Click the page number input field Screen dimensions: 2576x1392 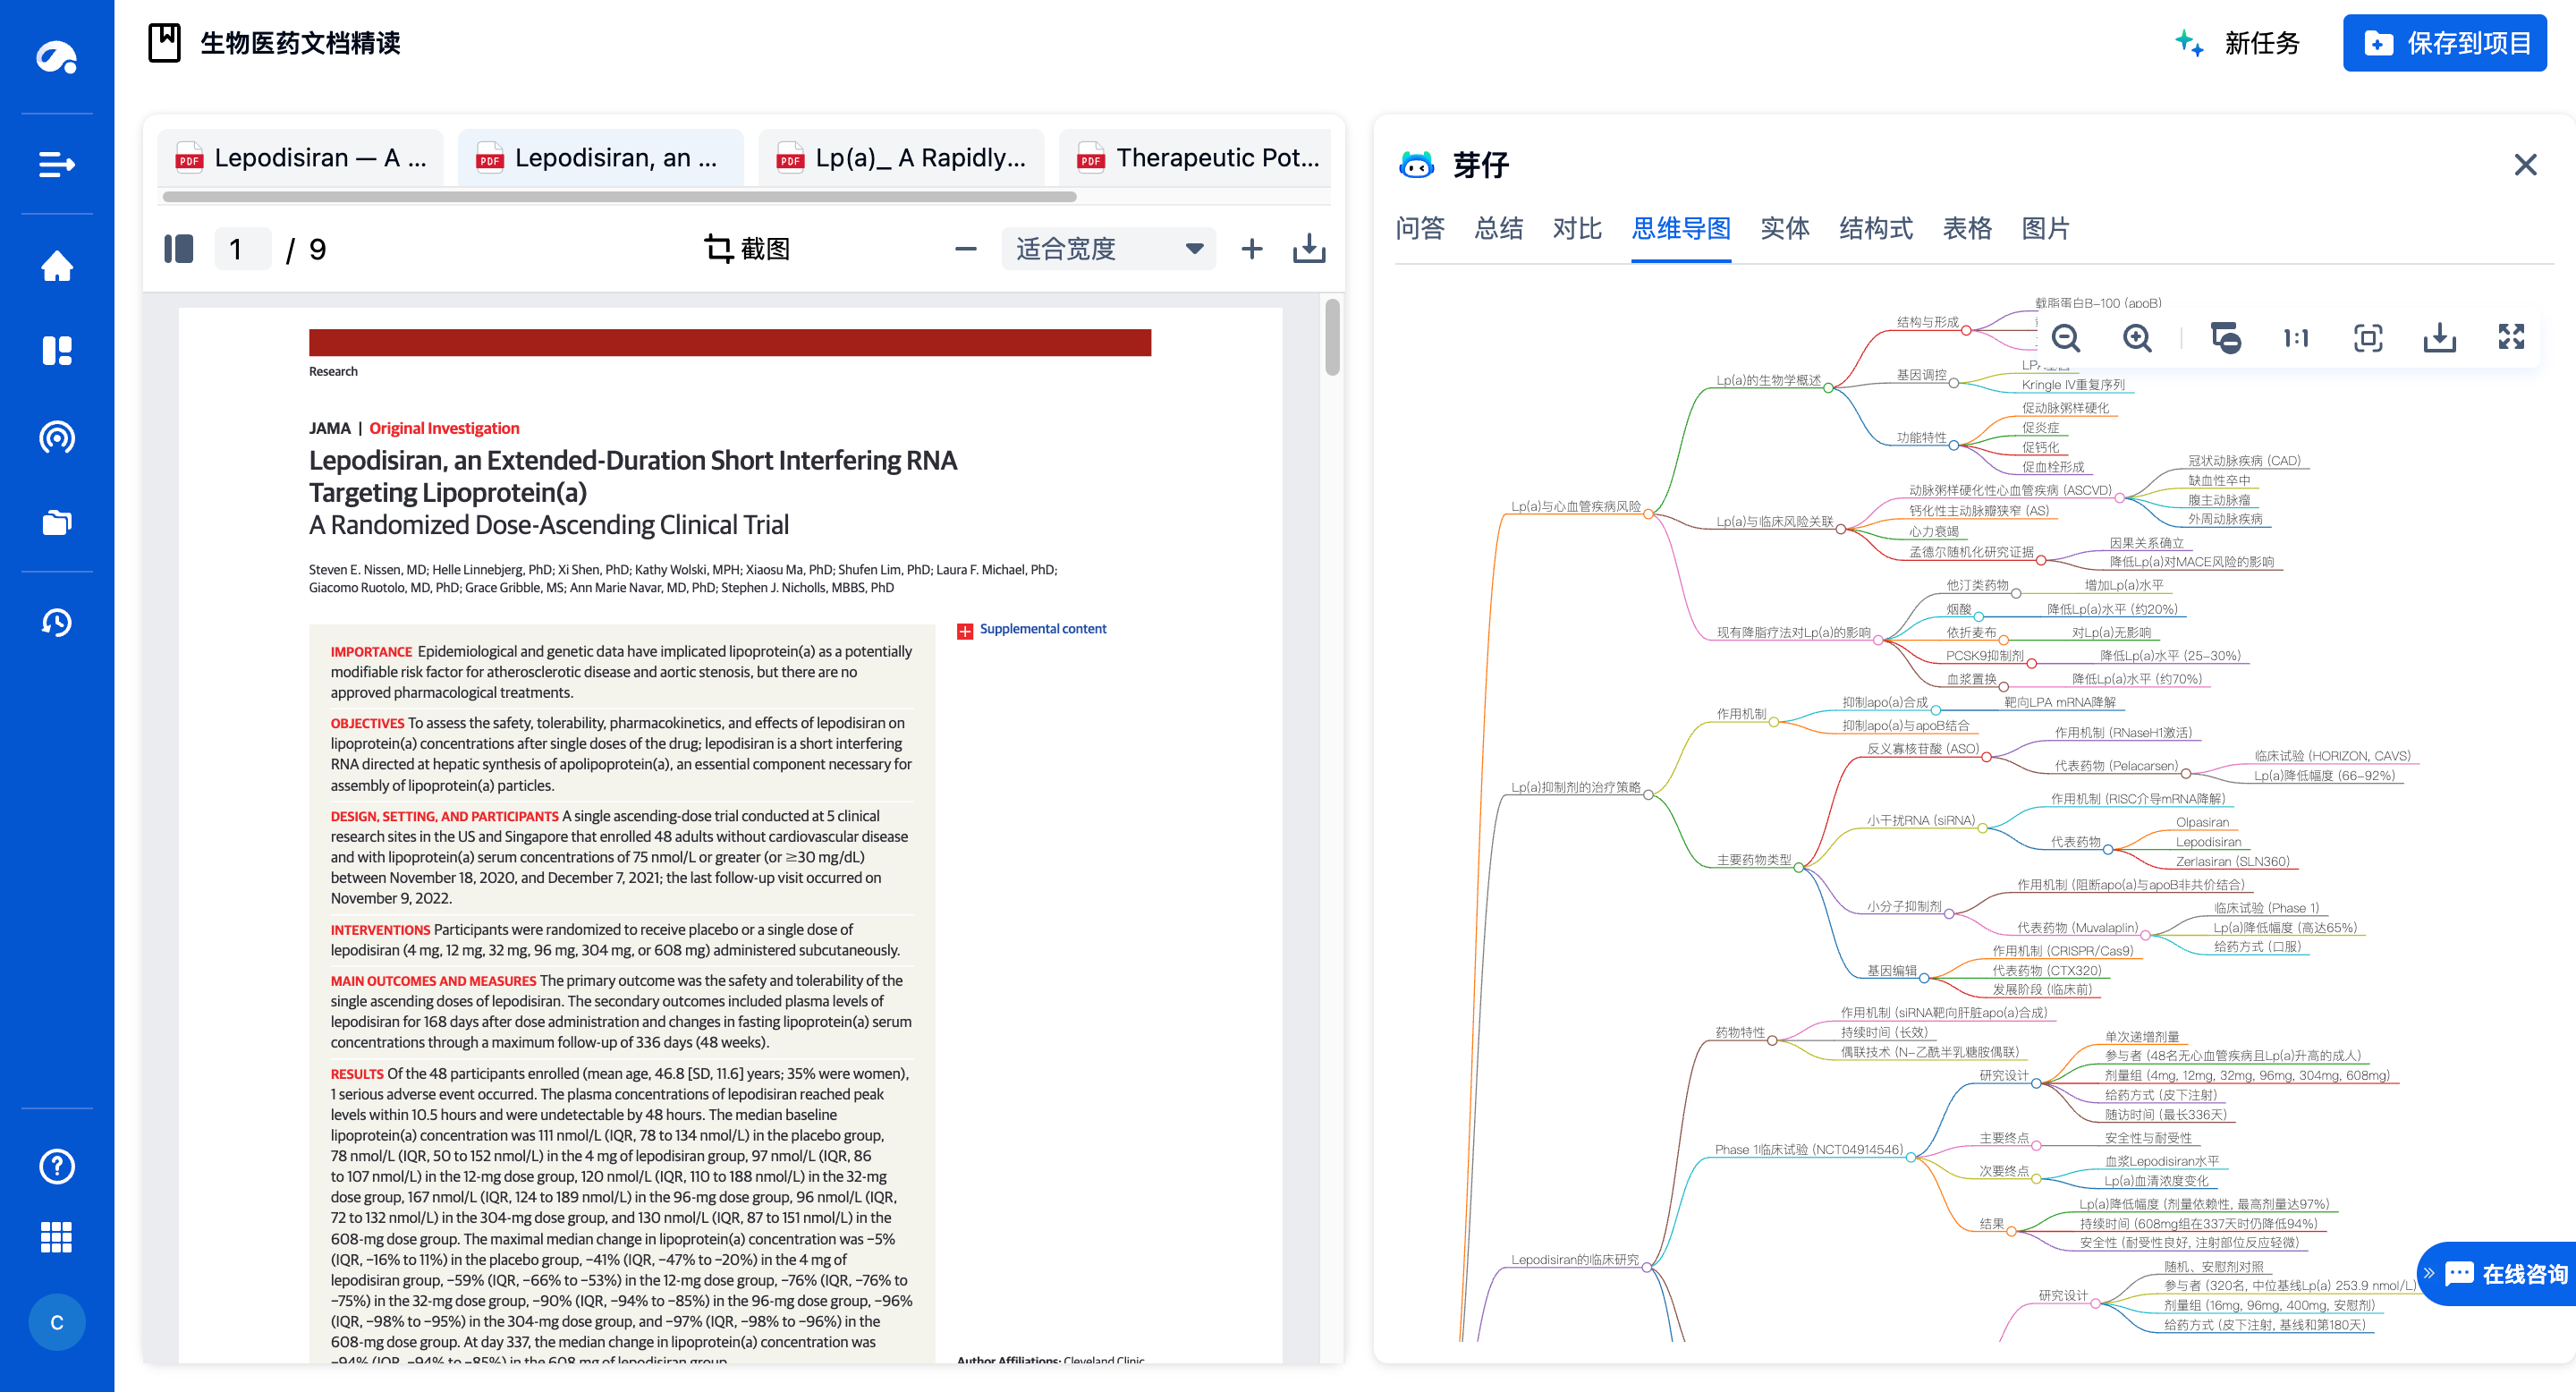tap(242, 249)
